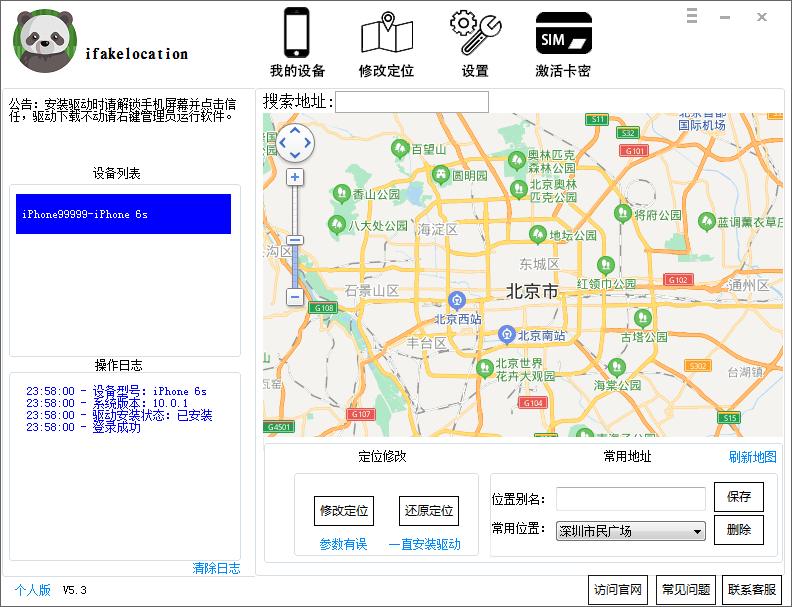Click the log entry 驱动安装状态: 已安装

[x=119, y=416]
